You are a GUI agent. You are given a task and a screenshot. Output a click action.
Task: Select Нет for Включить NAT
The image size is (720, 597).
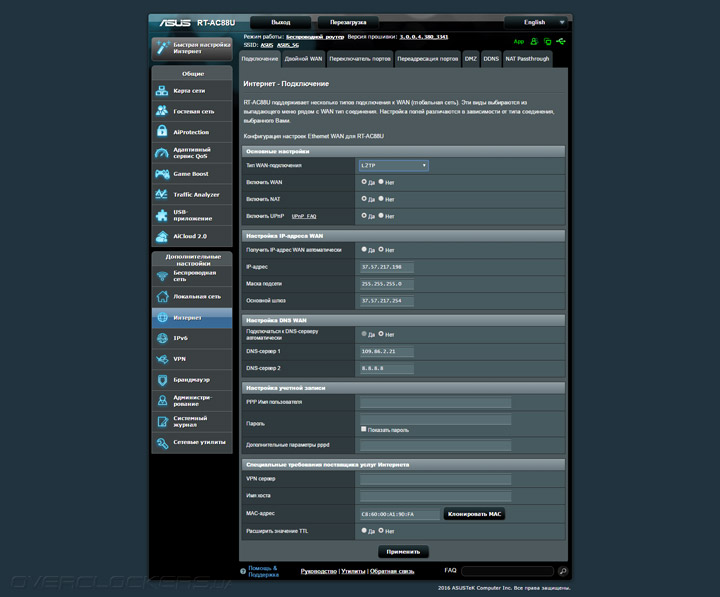point(381,198)
